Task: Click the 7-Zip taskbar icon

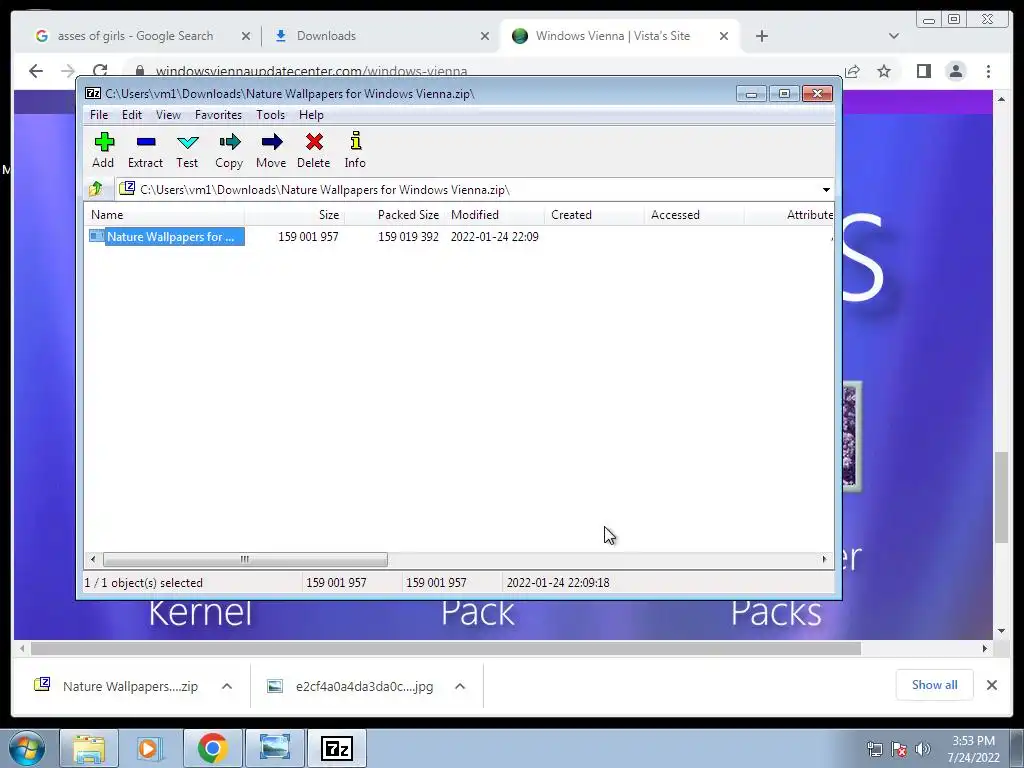Action: pyautogui.click(x=337, y=748)
